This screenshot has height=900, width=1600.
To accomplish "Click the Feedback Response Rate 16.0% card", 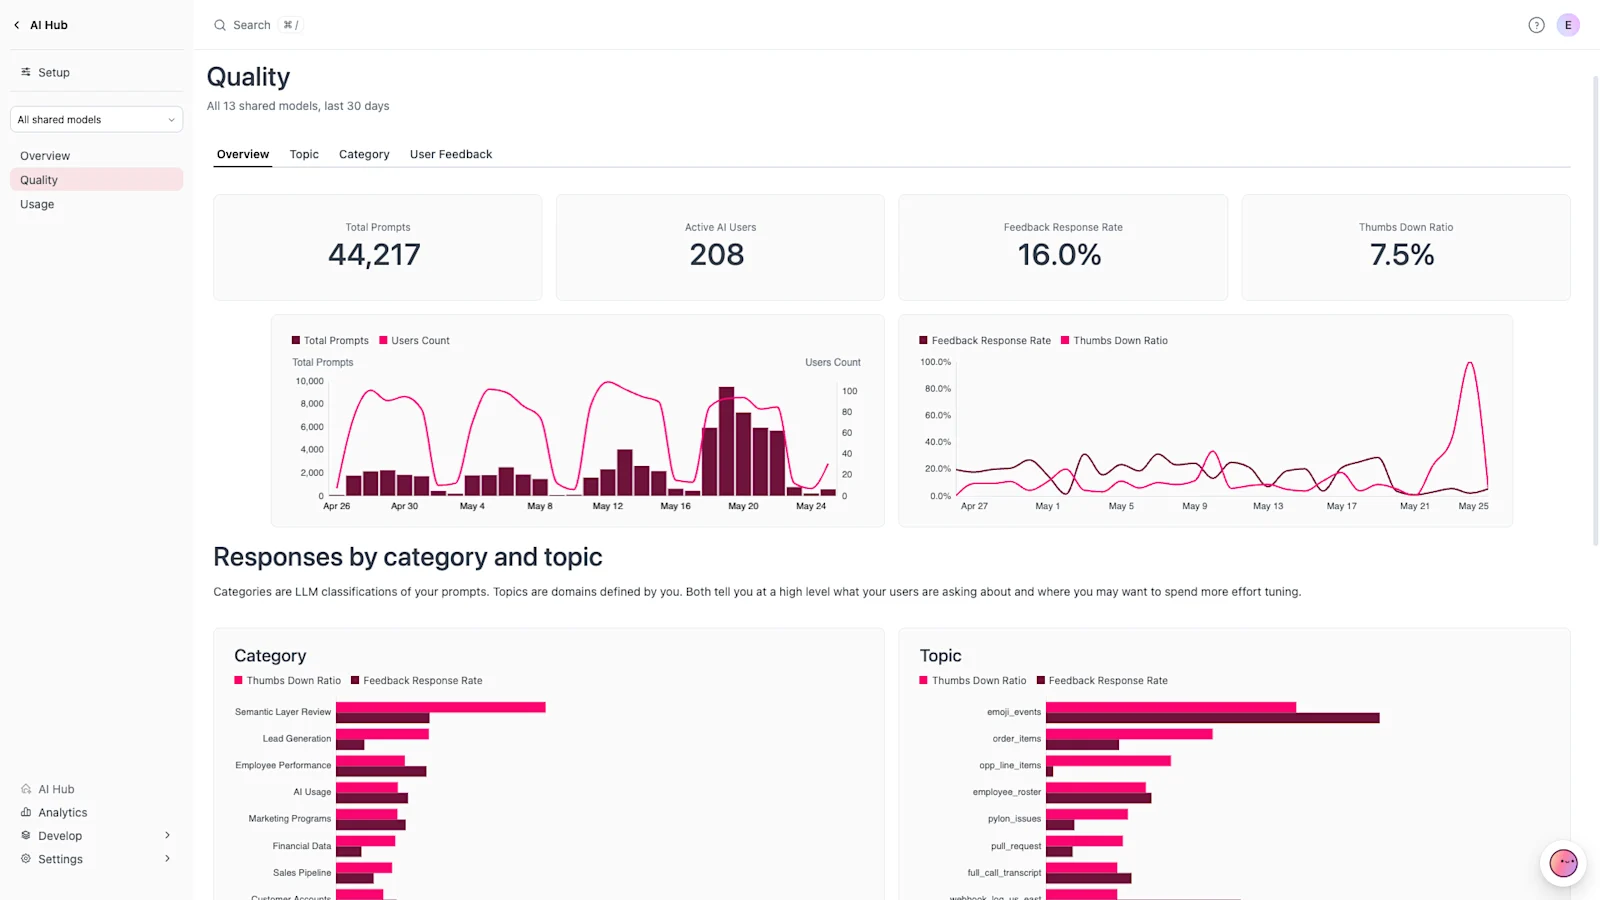I will (1063, 247).
